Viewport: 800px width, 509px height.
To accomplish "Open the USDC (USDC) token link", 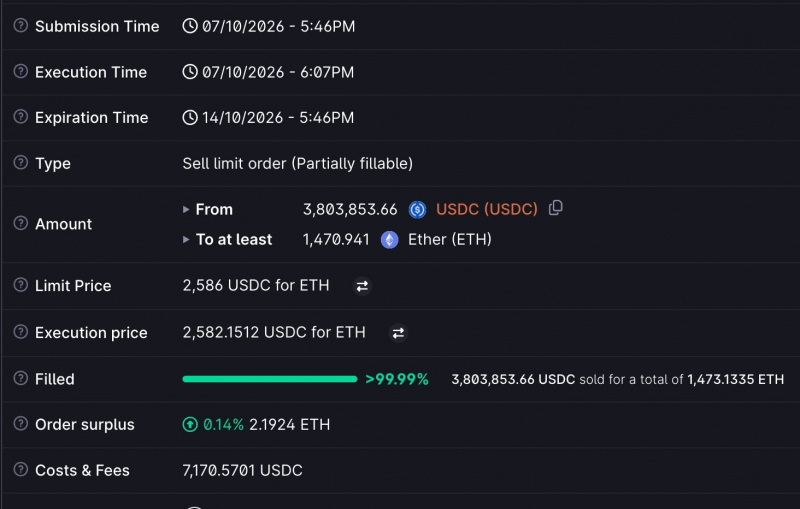I will pos(487,209).
